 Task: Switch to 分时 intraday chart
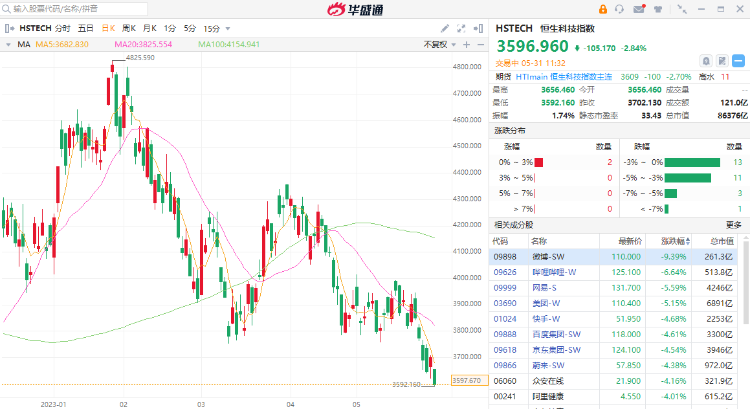[63, 29]
